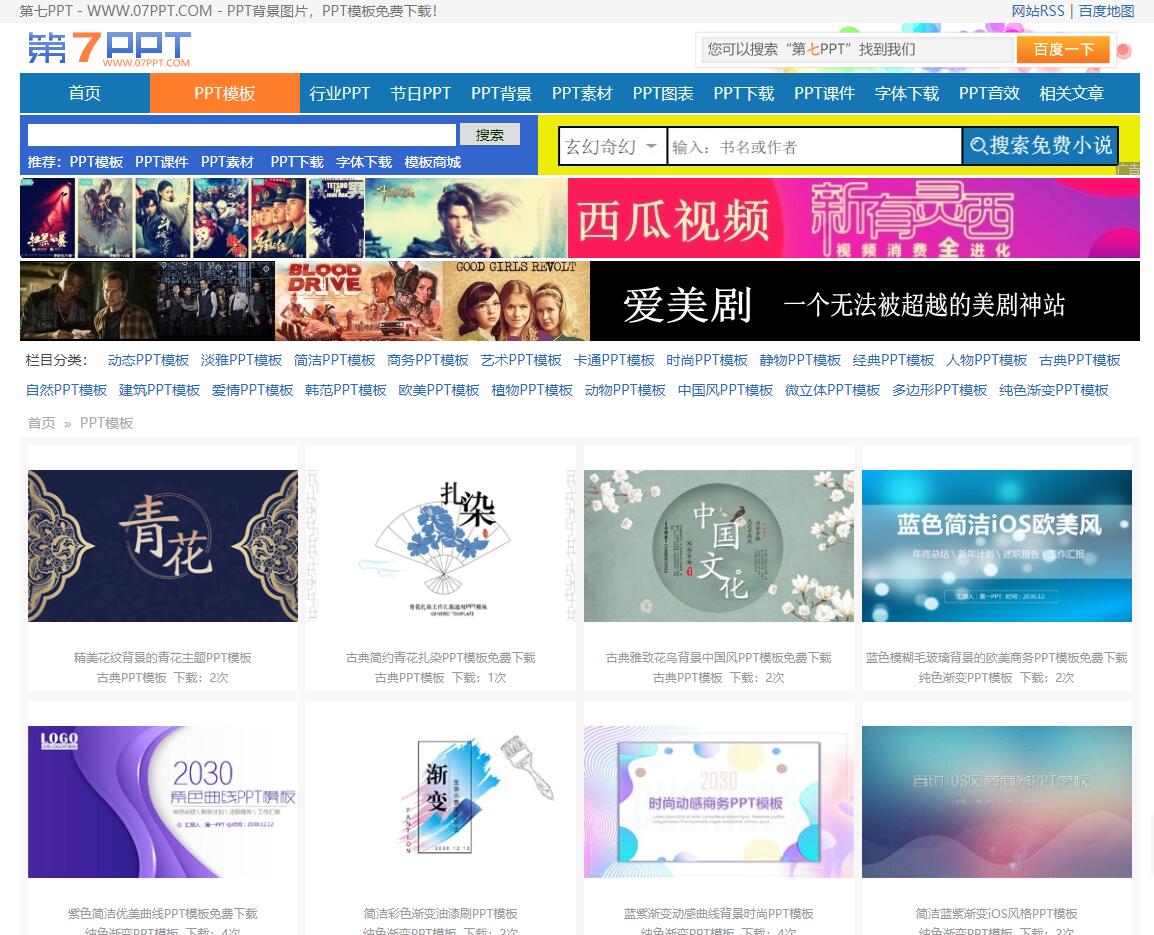Open the 卡通PPT模板 category
The image size is (1154, 935).
coord(614,360)
